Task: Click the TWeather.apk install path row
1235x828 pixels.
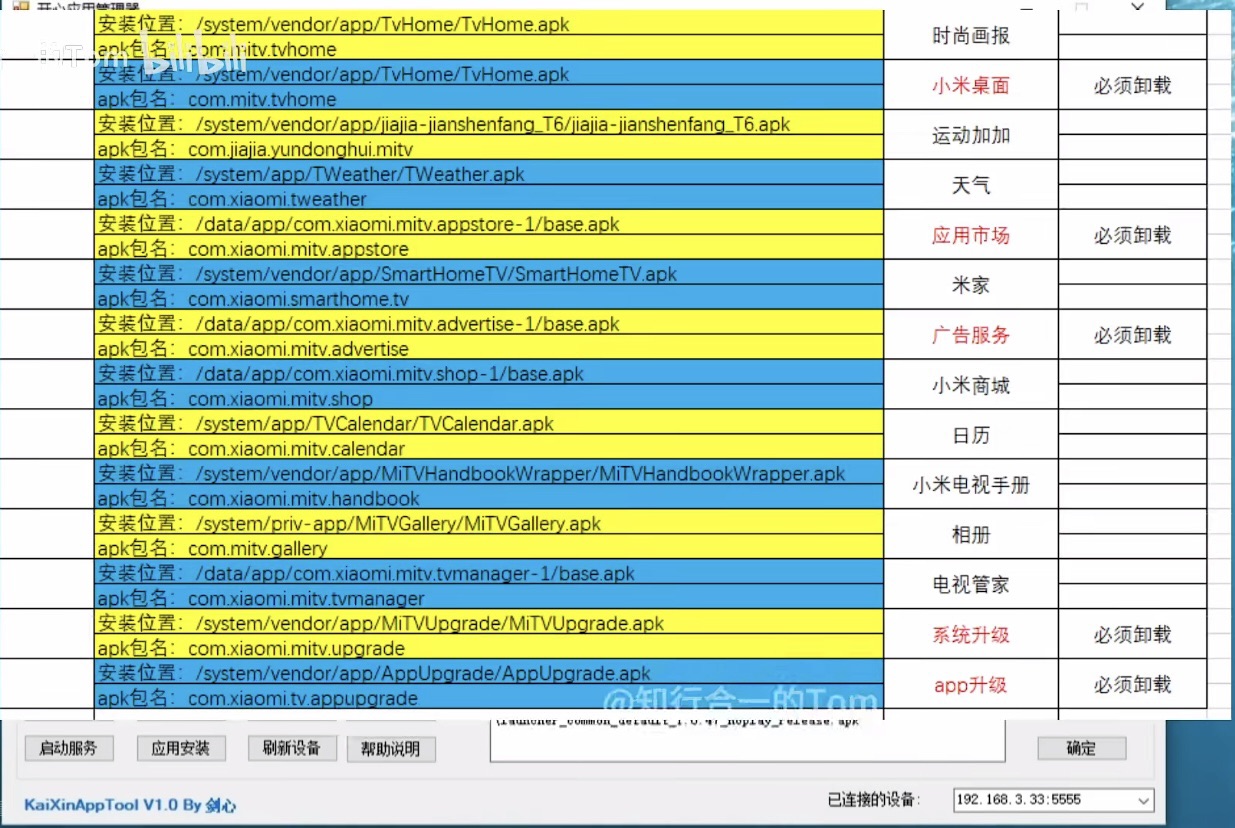Action: click(x=489, y=174)
